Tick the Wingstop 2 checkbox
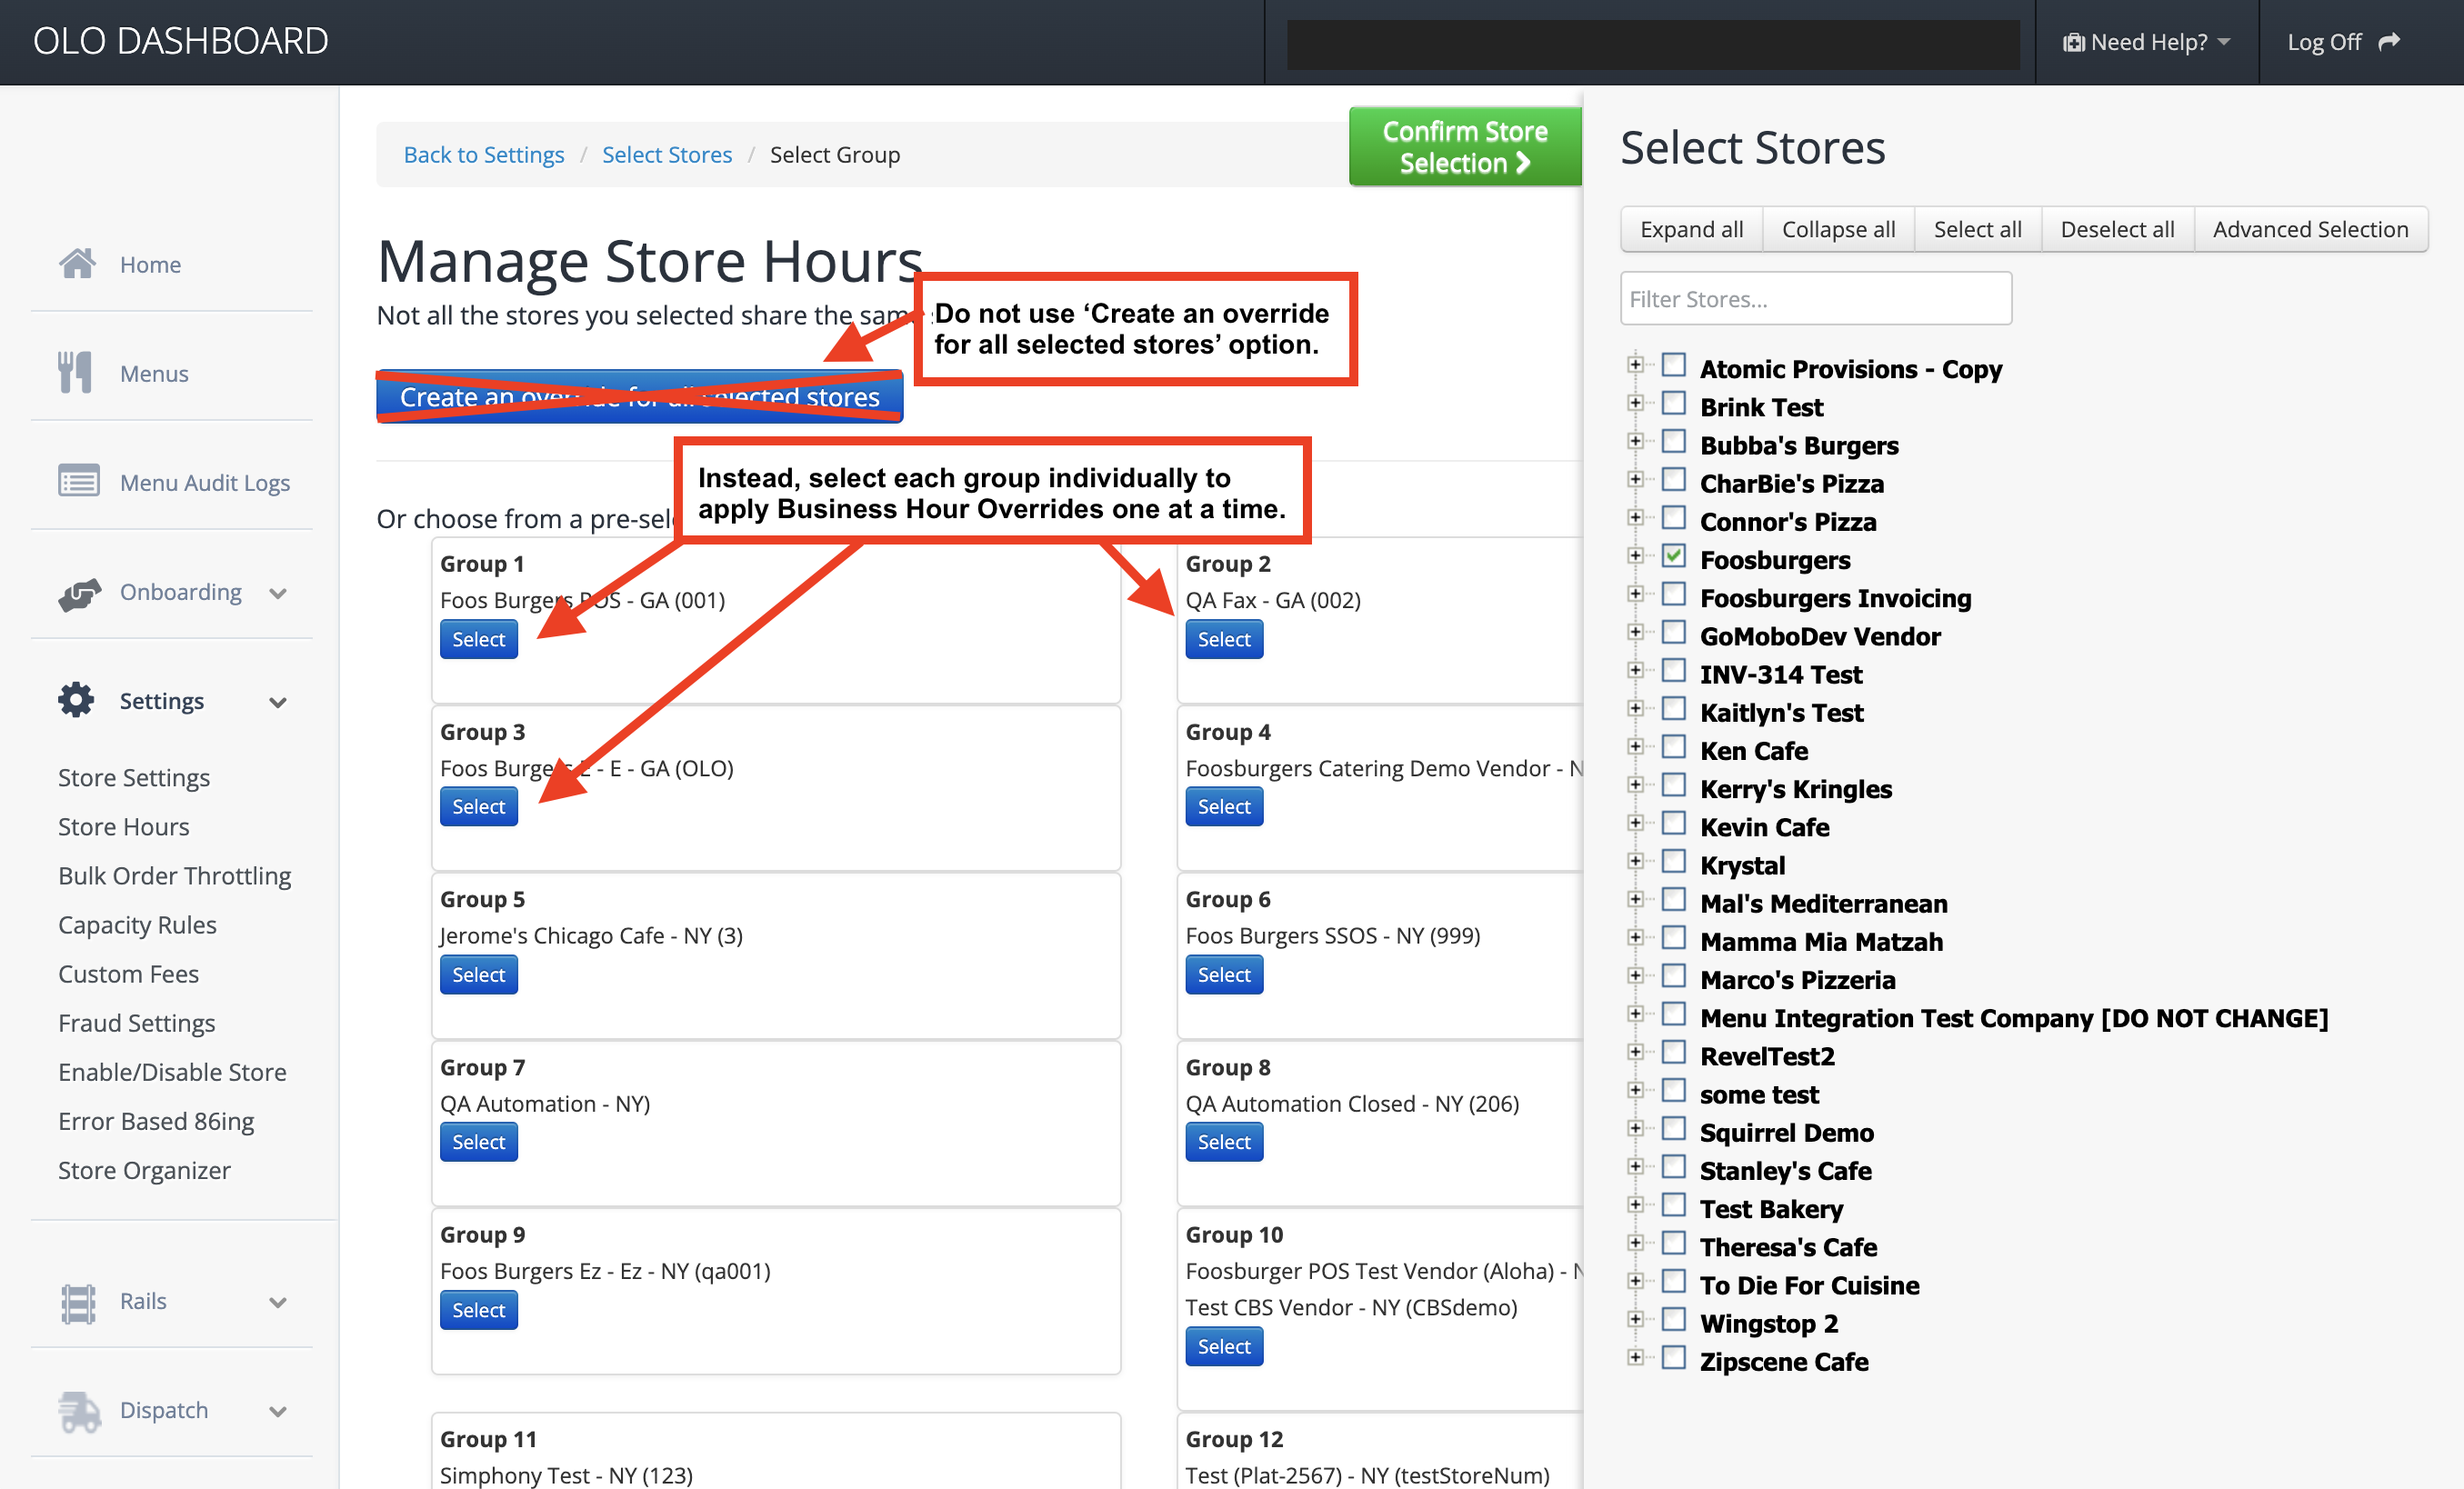The width and height of the screenshot is (2464, 1489). tap(1673, 1321)
